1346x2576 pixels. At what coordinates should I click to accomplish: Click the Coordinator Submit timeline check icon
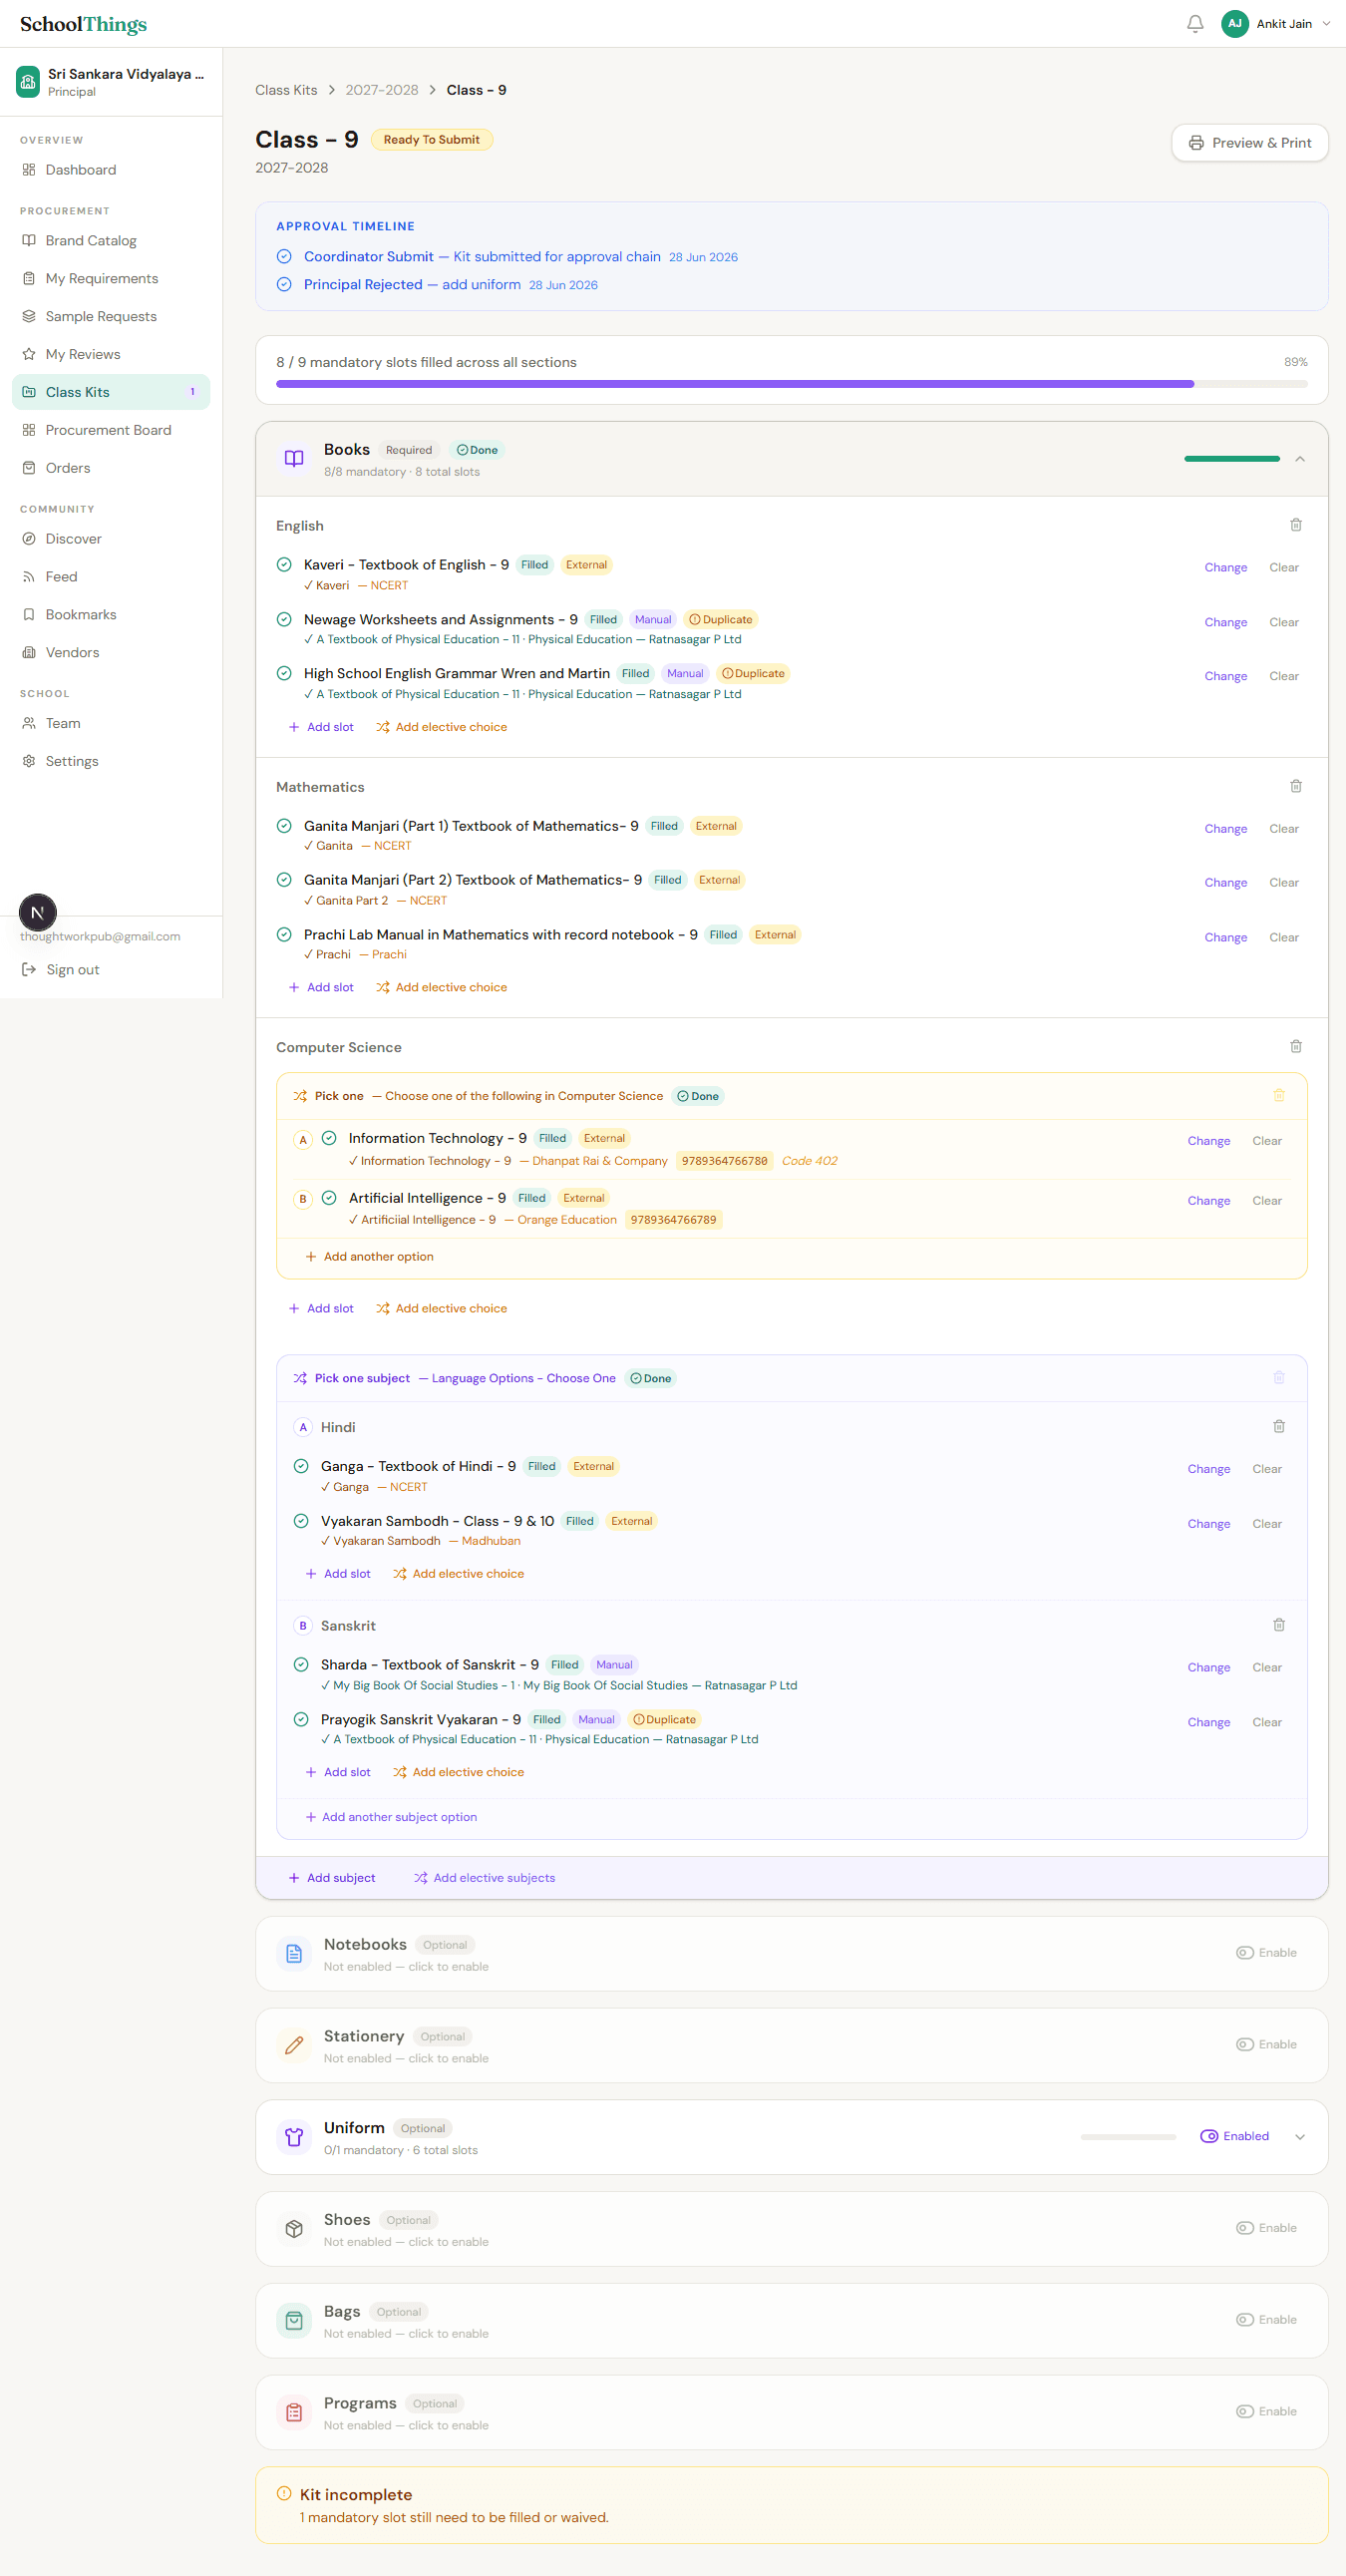(x=284, y=257)
